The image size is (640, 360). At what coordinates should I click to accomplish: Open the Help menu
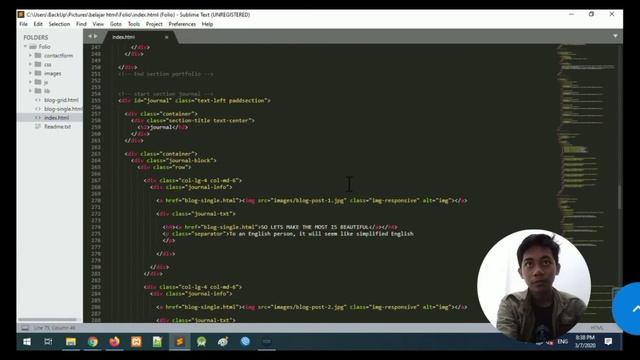pos(207,24)
